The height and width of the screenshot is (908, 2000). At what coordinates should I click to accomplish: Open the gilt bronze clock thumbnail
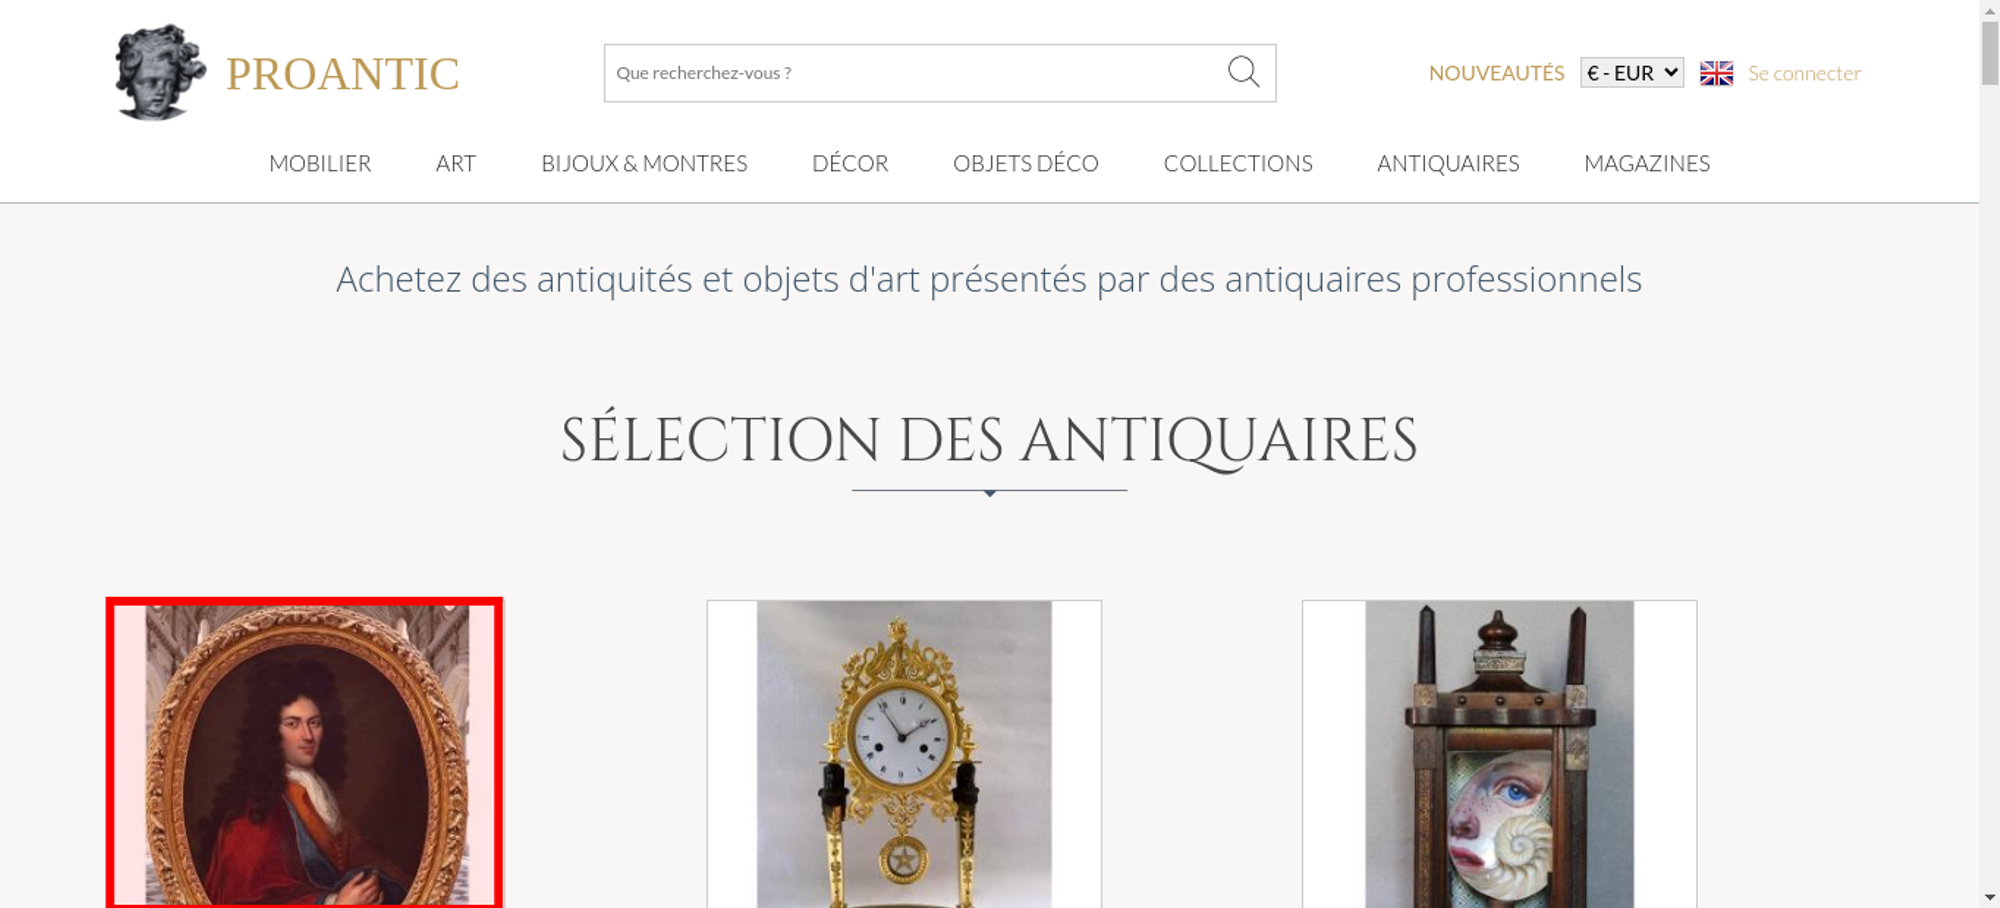pyautogui.click(x=904, y=754)
